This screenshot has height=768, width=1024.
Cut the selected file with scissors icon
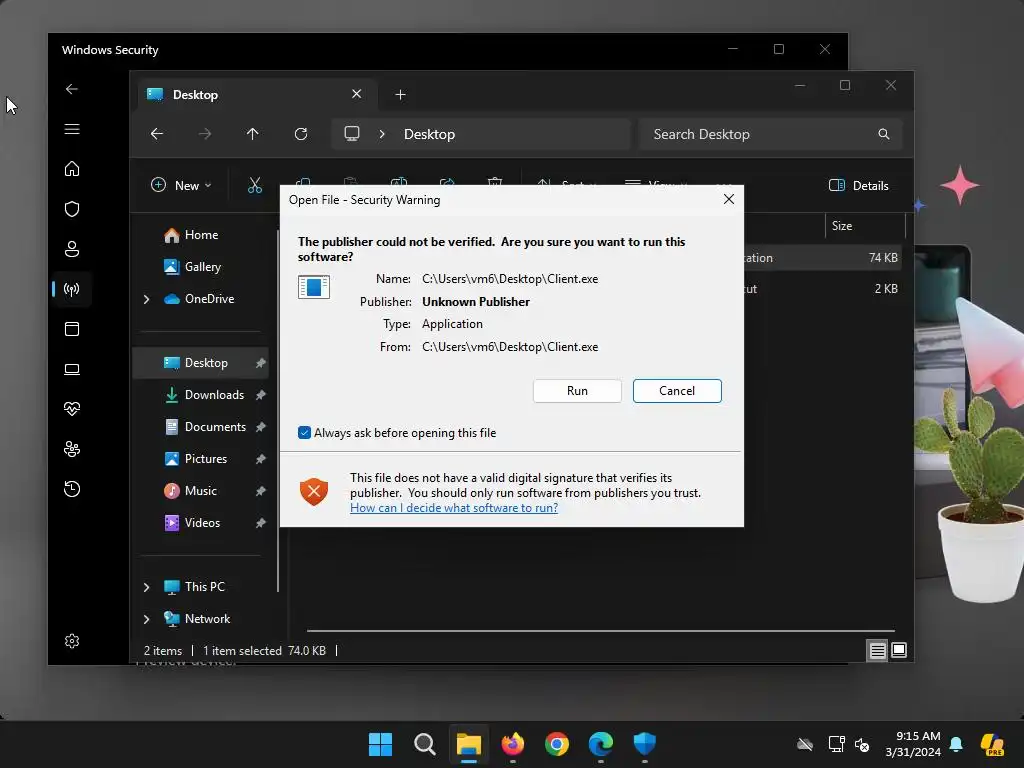pos(255,185)
